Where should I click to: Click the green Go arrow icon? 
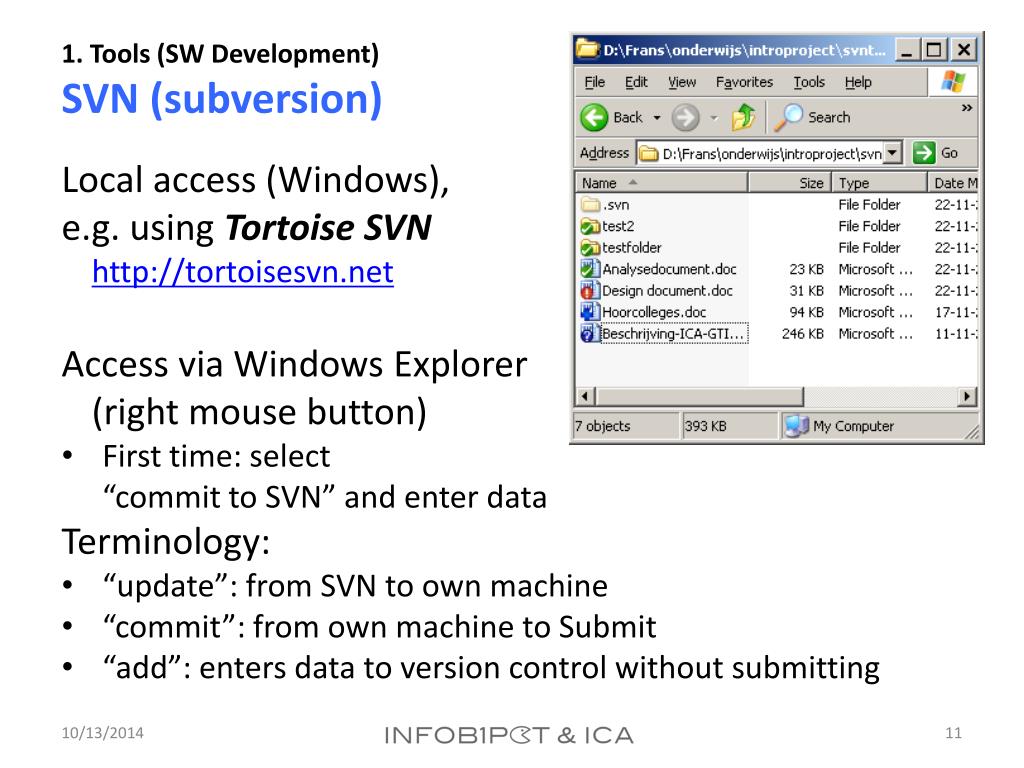click(x=923, y=153)
